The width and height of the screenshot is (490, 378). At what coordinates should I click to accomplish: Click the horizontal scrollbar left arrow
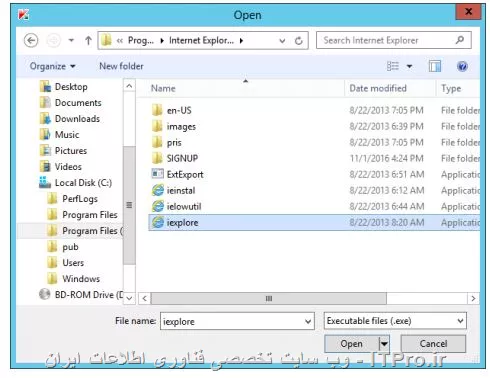[144, 298]
